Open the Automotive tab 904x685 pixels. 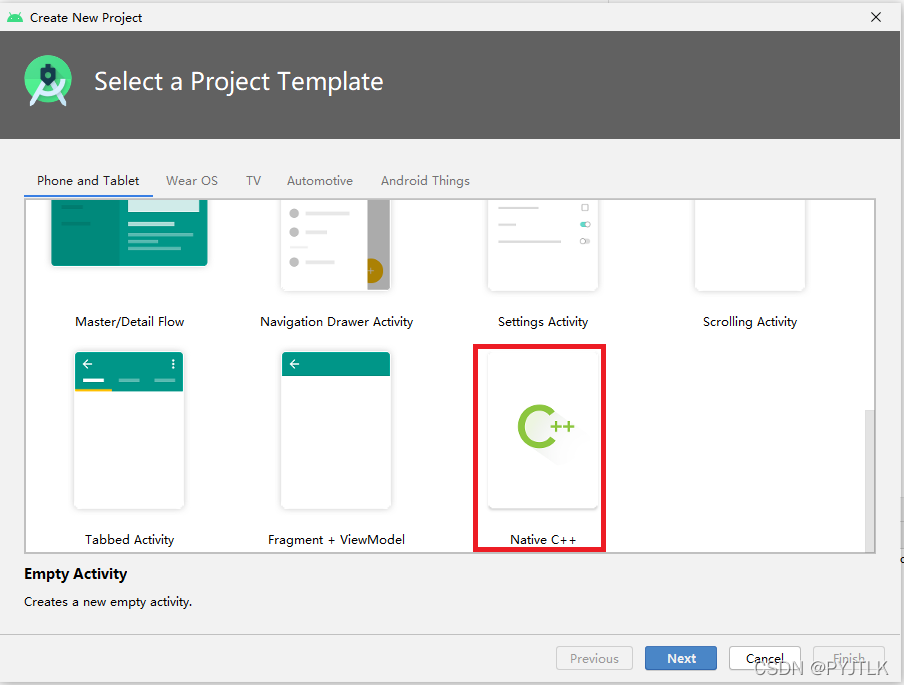pos(320,181)
